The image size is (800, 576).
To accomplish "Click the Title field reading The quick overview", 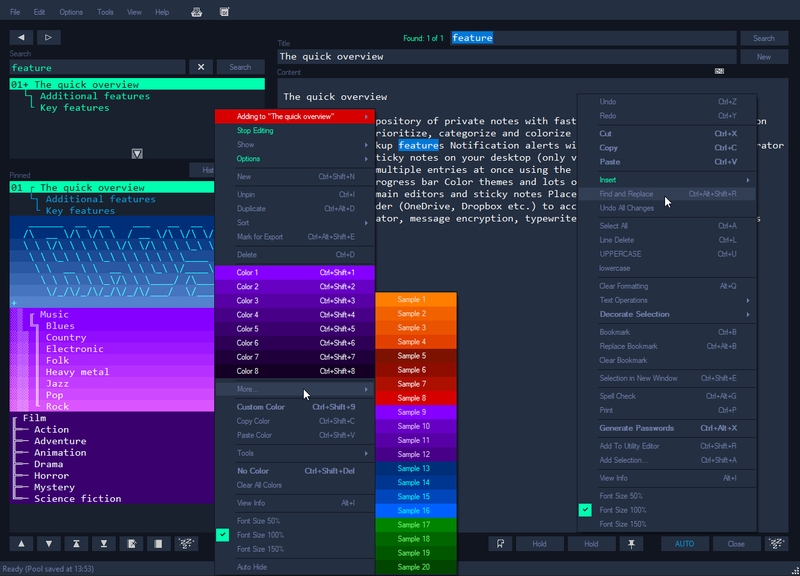I will coord(507,57).
